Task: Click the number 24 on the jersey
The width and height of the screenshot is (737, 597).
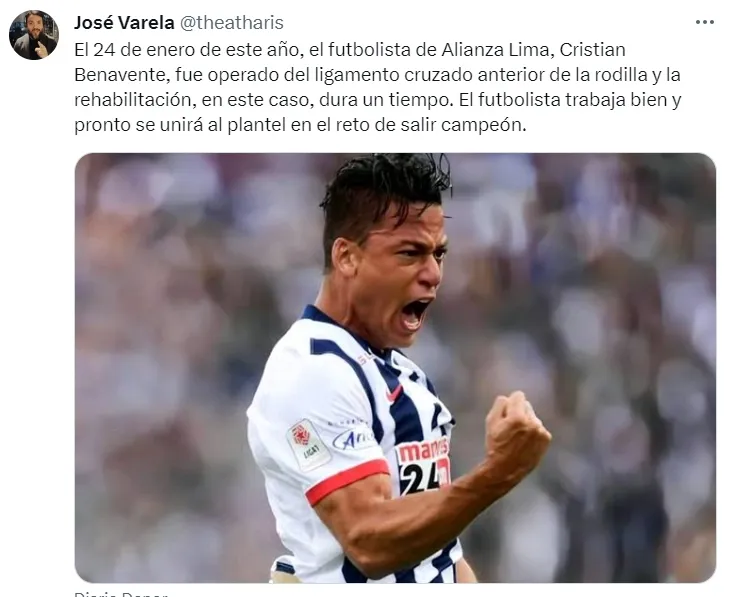Action: (422, 479)
